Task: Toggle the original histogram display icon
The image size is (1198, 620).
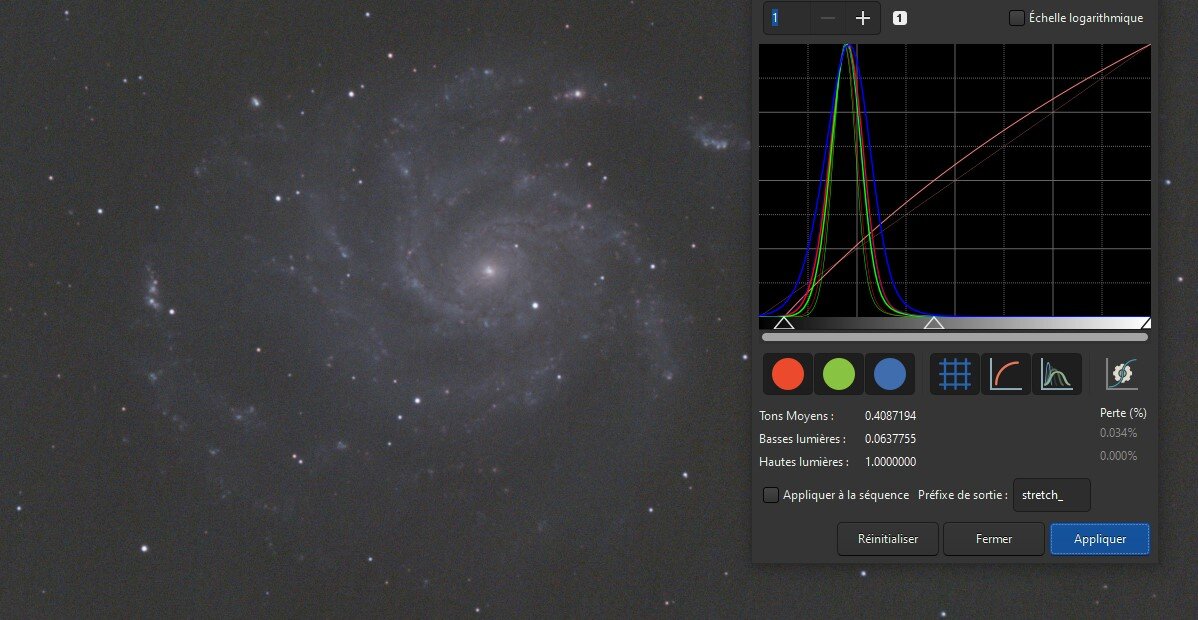Action: [1057, 375]
